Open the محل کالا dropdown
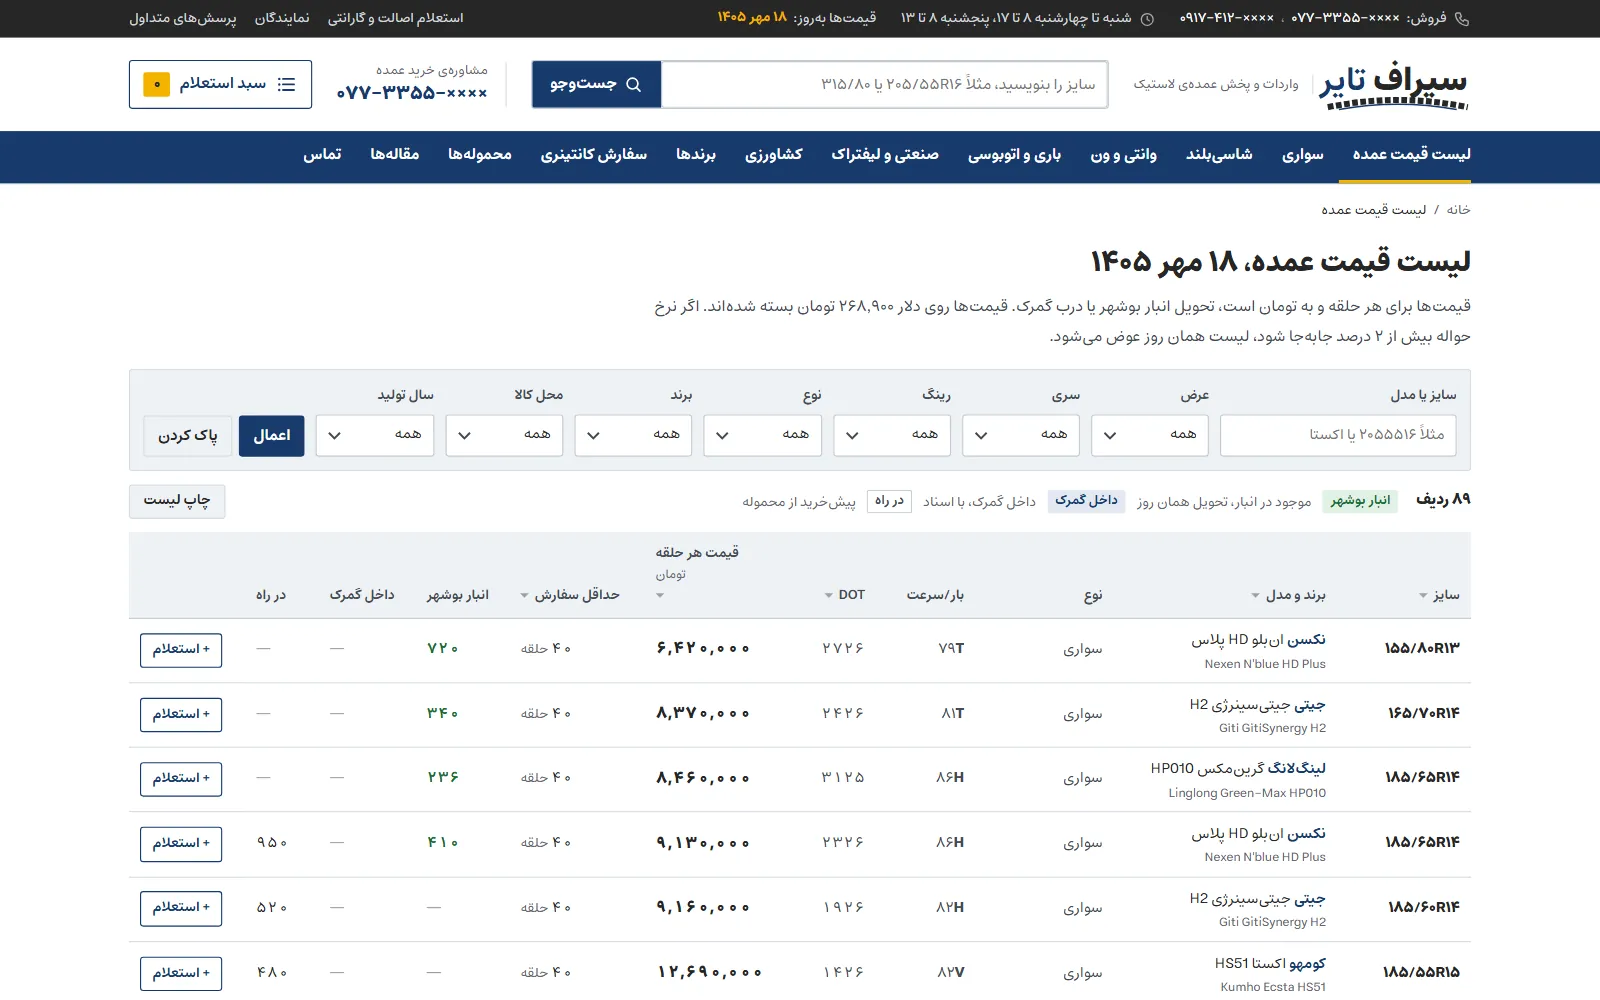Screen dimensions: 1600x1000 [504, 435]
